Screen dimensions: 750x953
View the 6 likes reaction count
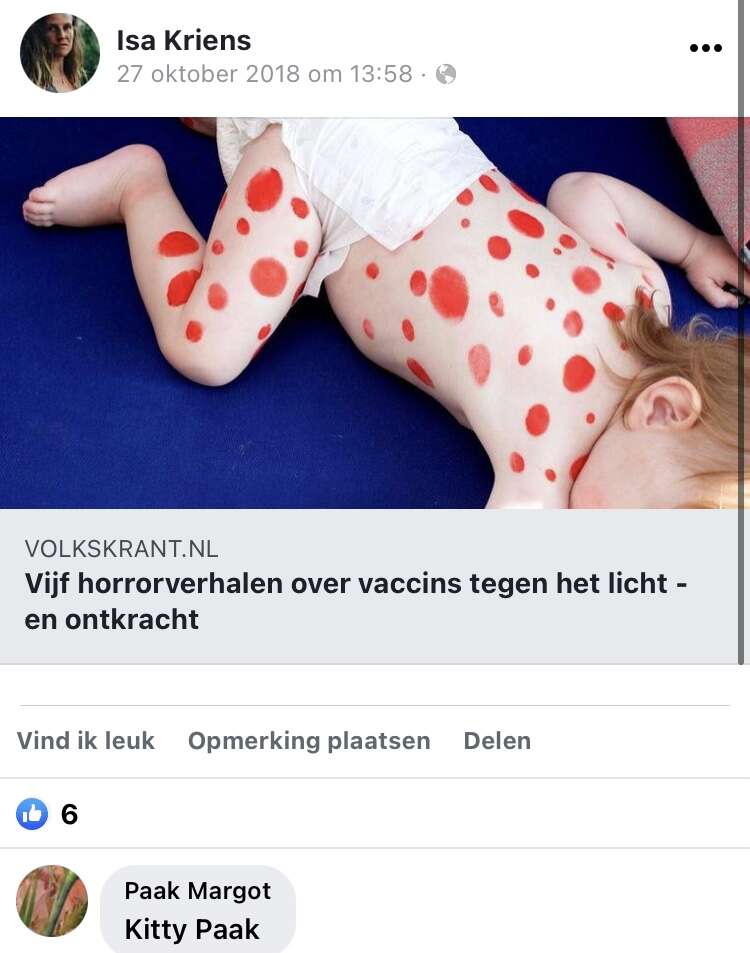[69, 814]
